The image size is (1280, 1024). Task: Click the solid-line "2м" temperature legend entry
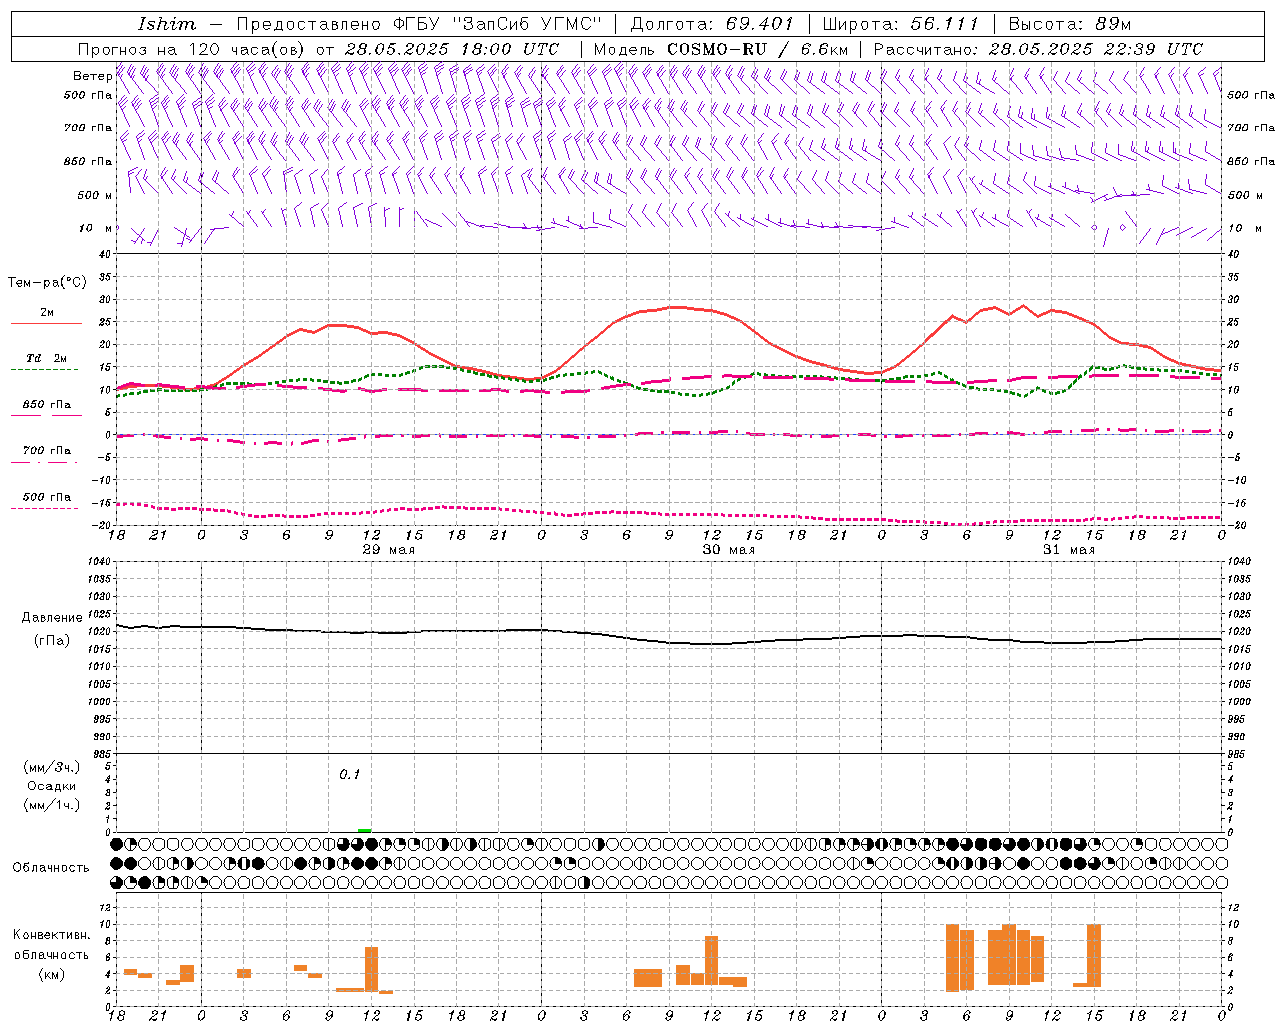(x=47, y=313)
